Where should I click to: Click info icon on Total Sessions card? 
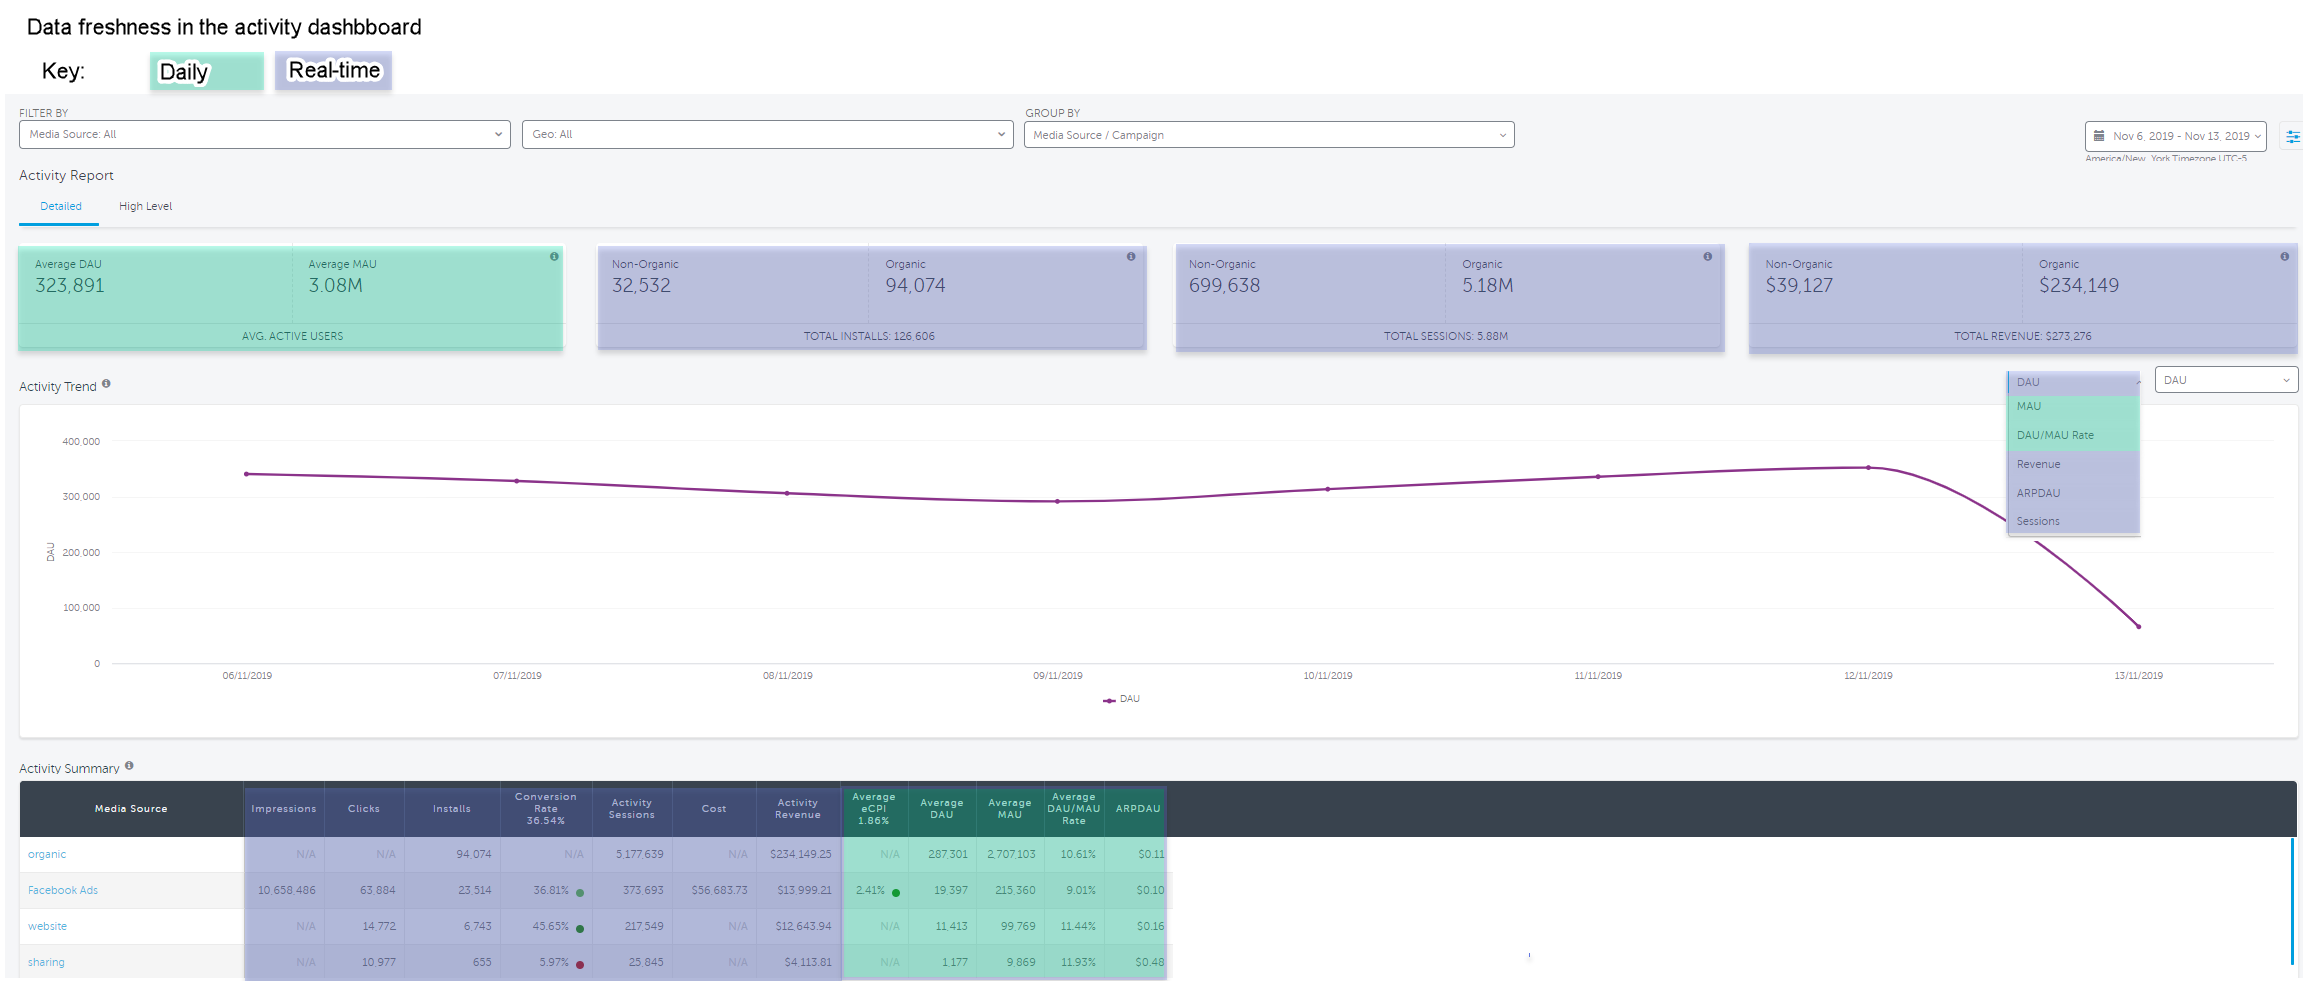coord(1708,257)
